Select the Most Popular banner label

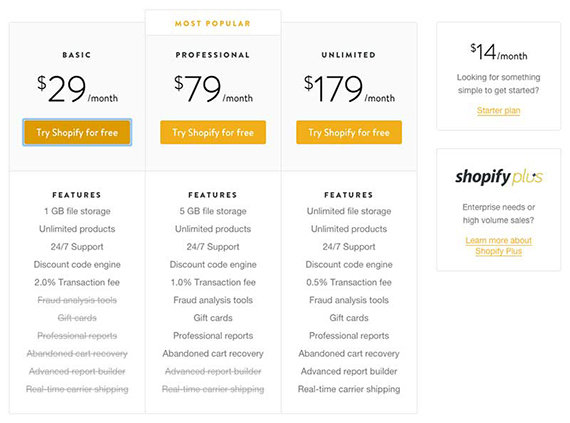(213, 24)
